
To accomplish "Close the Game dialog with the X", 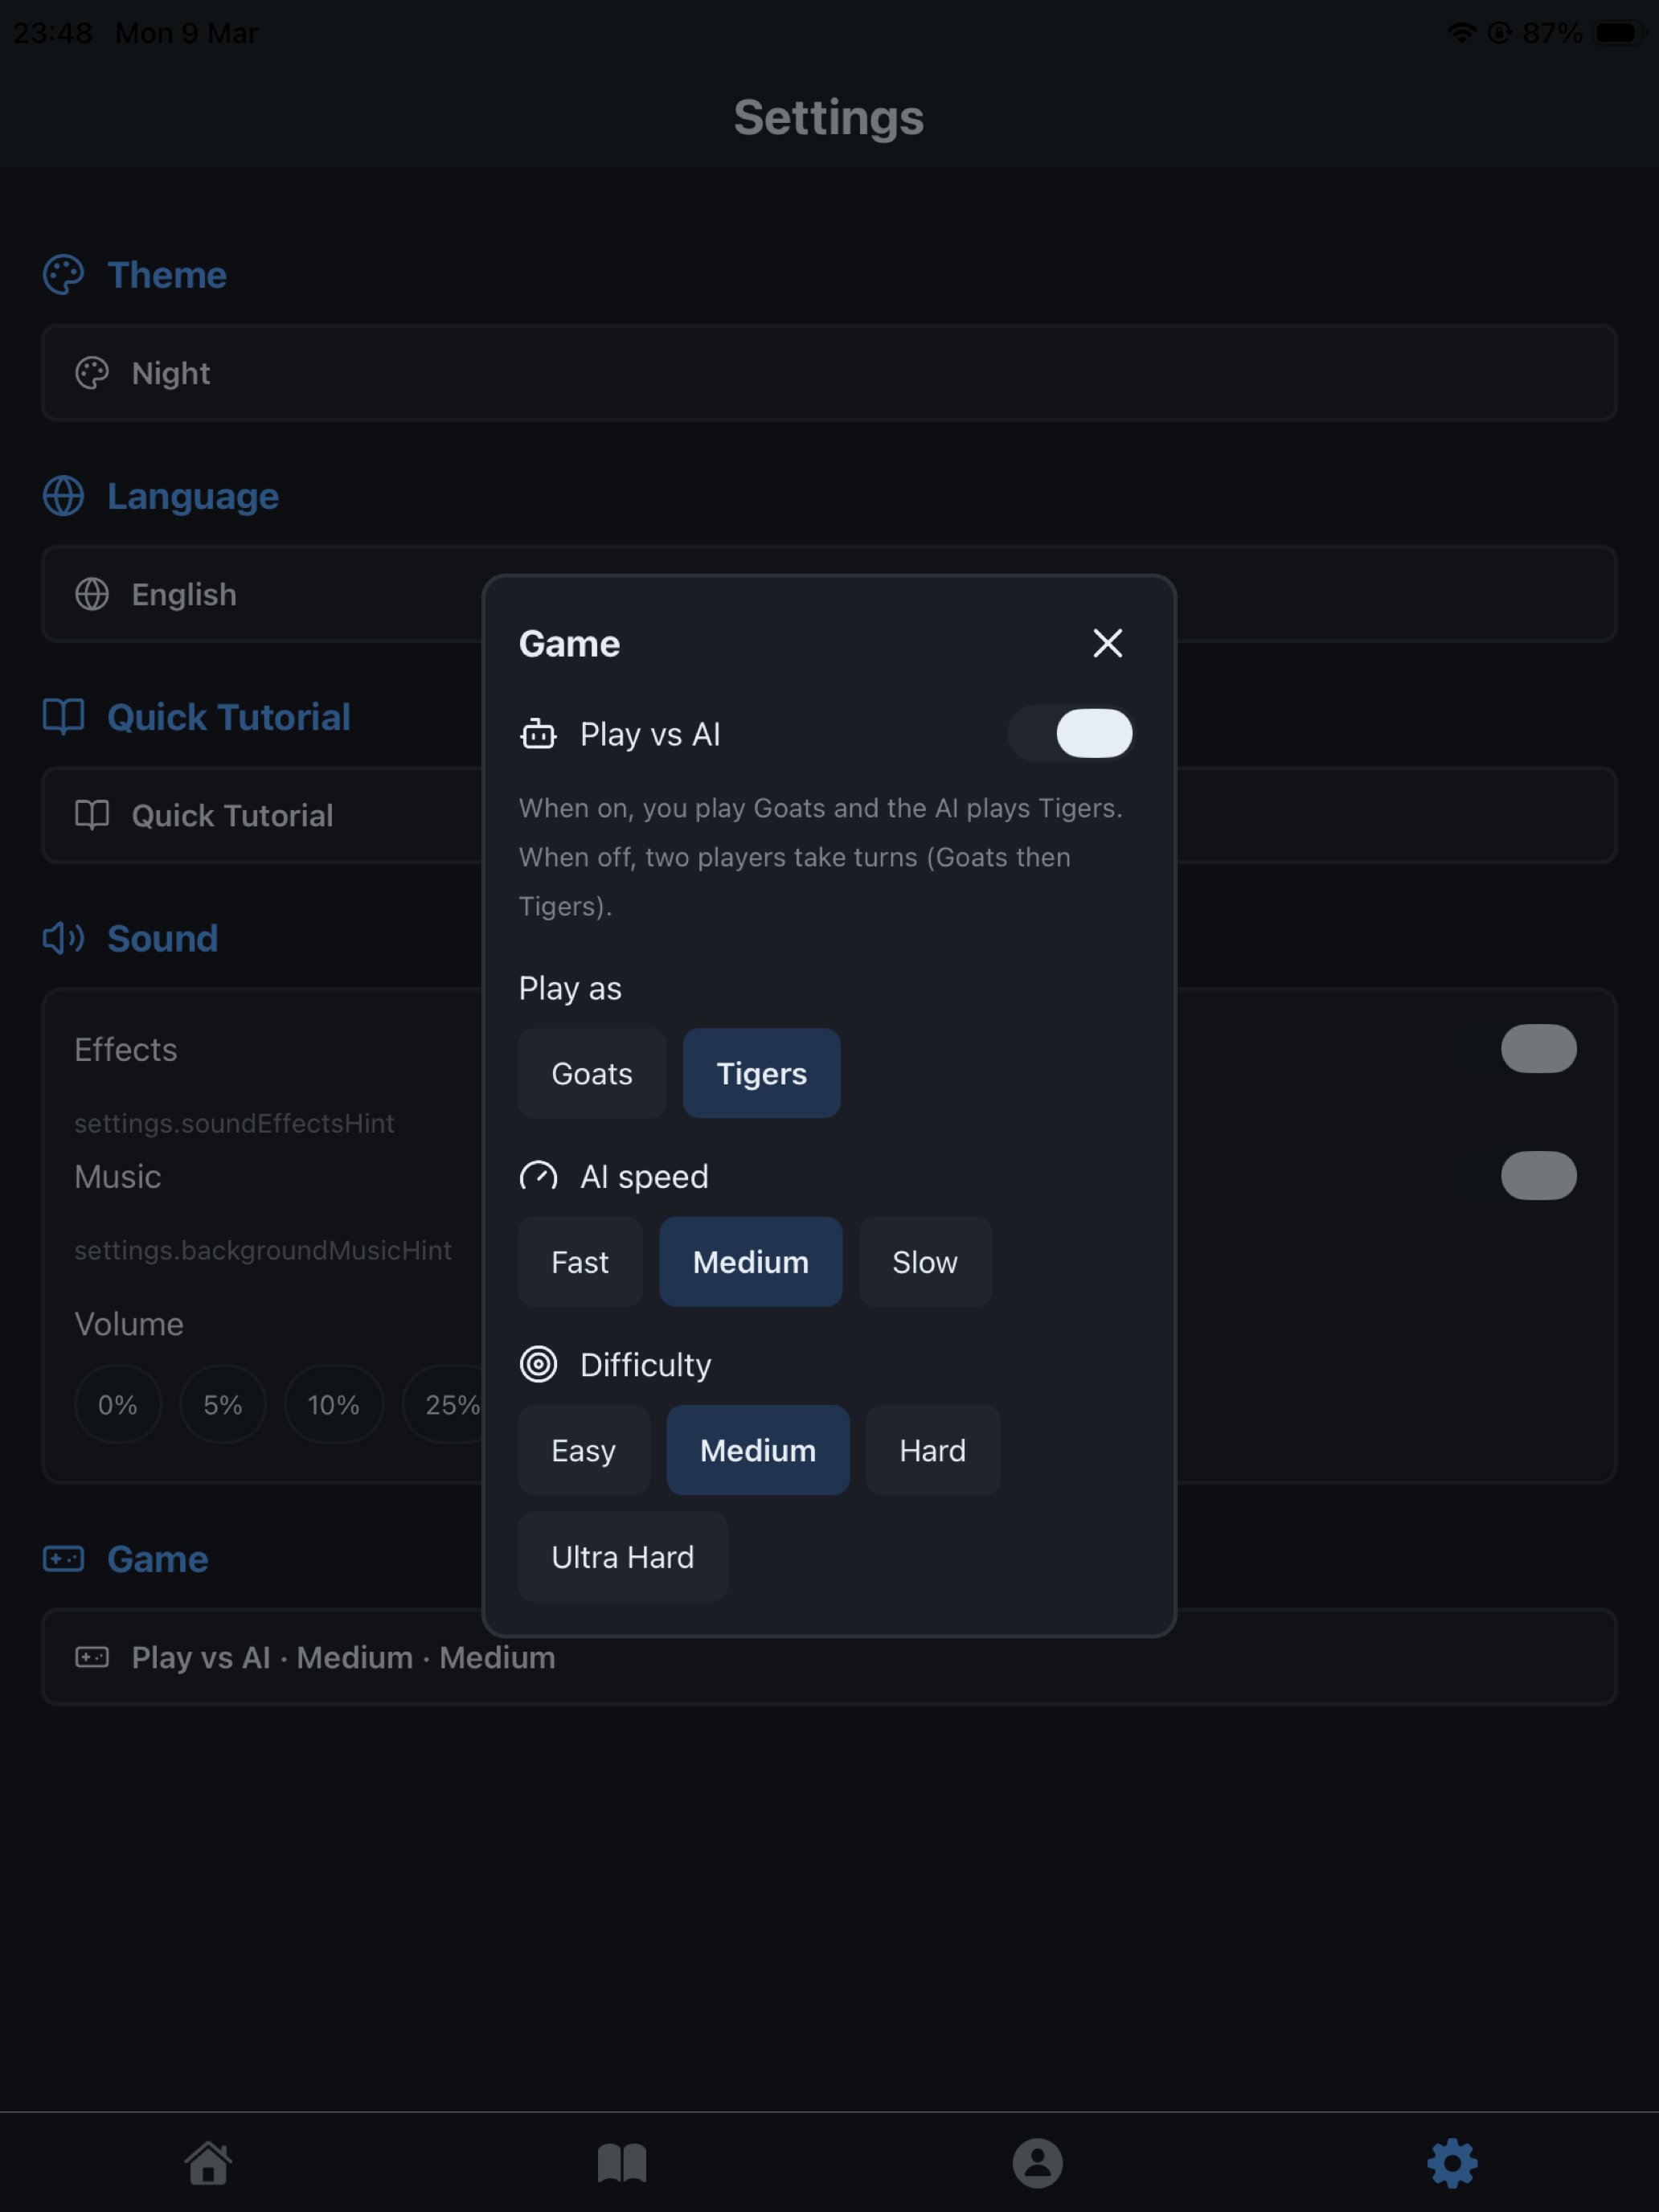I will click(1107, 643).
